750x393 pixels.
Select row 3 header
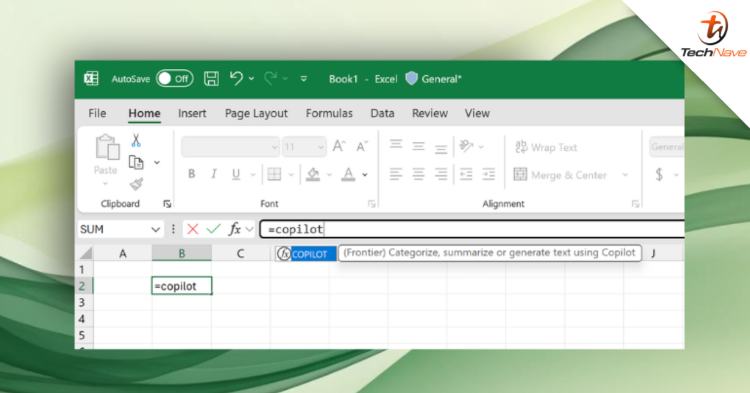click(x=82, y=302)
